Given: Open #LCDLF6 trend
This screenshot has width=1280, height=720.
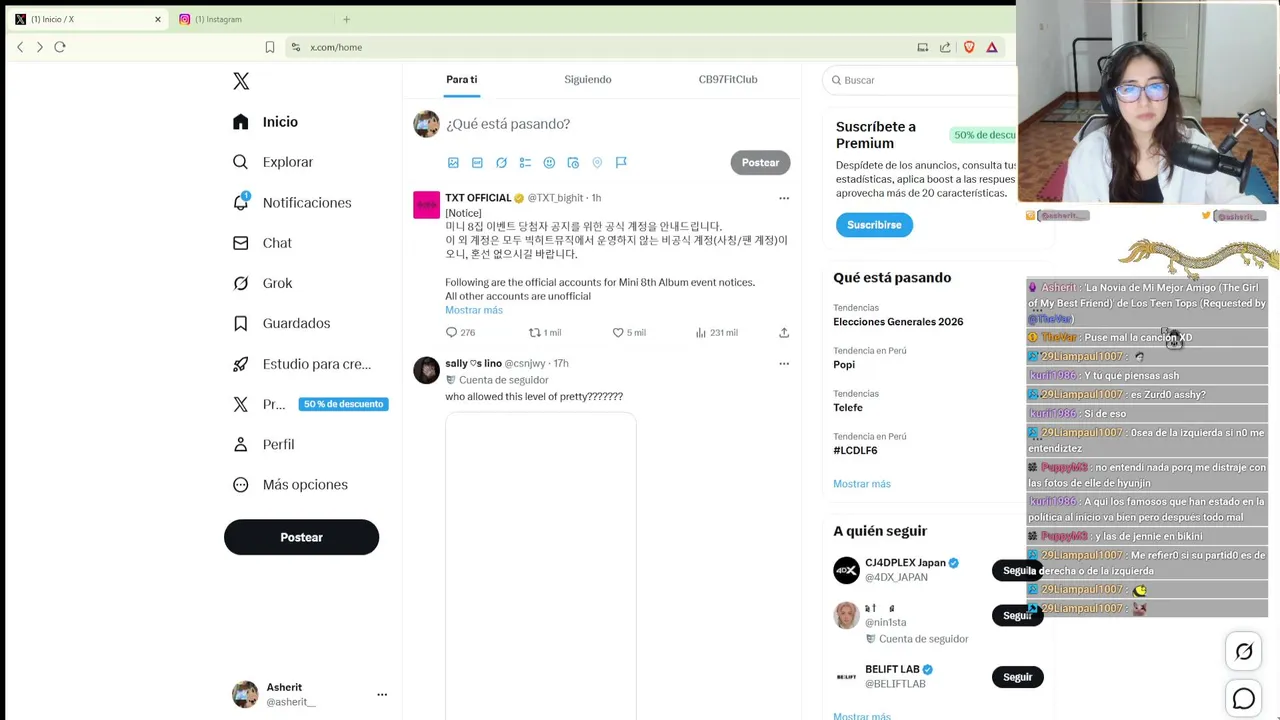Looking at the screenshot, I should click(855, 451).
